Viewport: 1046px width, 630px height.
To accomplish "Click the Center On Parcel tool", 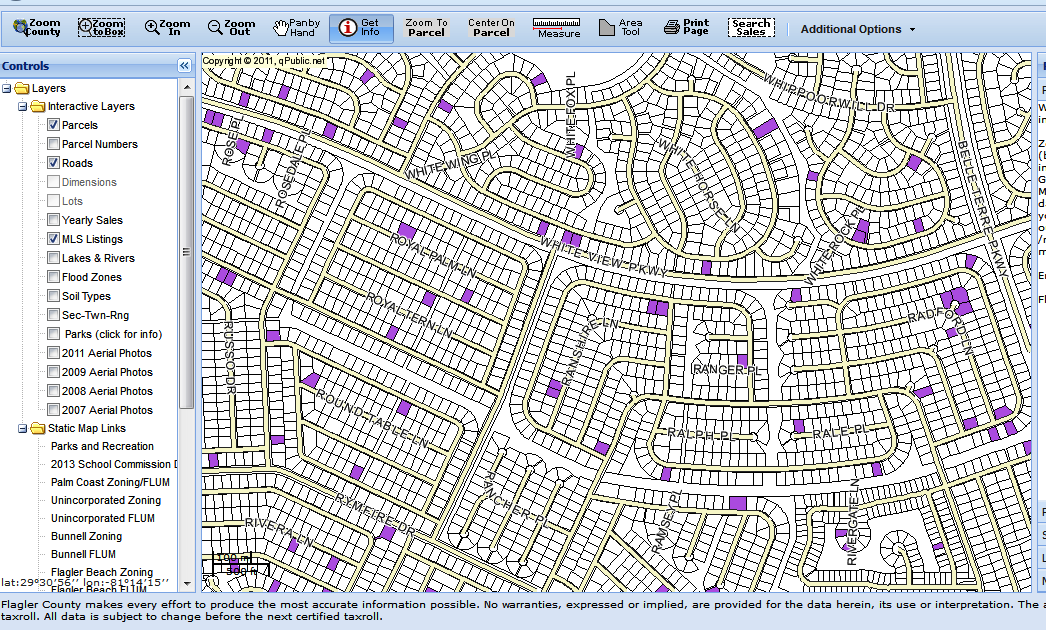I will (x=491, y=25).
